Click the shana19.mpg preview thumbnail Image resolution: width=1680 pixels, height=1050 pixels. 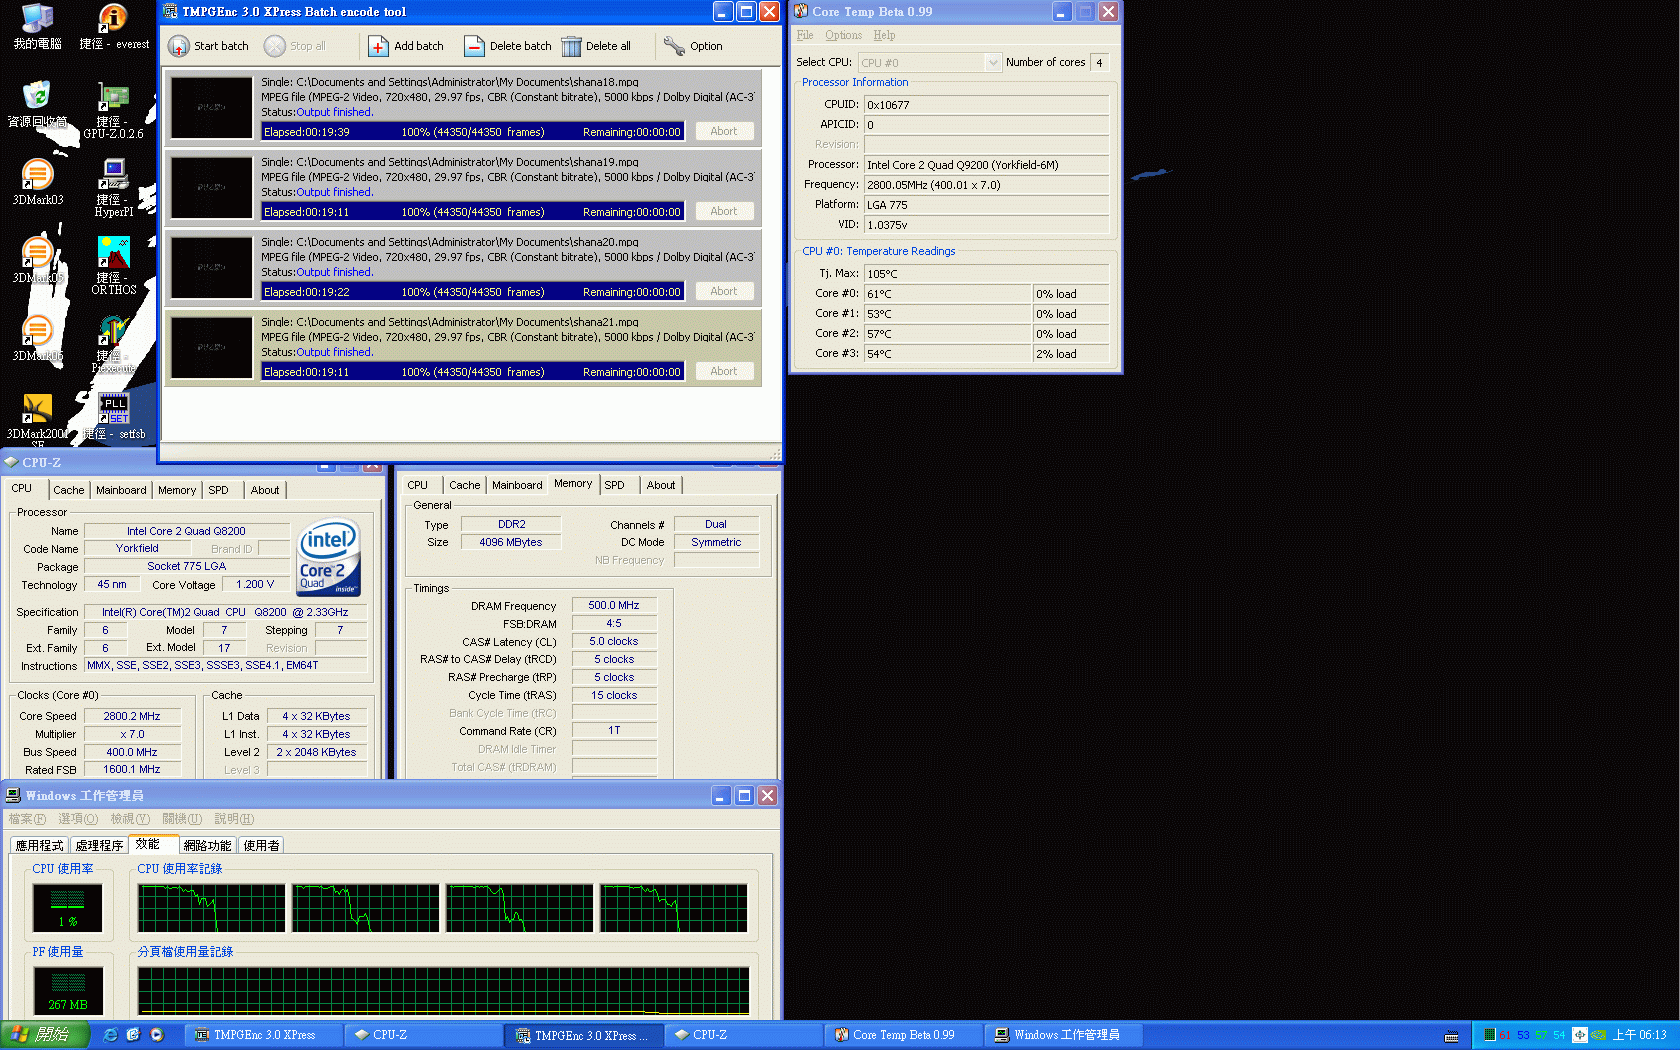click(212, 187)
